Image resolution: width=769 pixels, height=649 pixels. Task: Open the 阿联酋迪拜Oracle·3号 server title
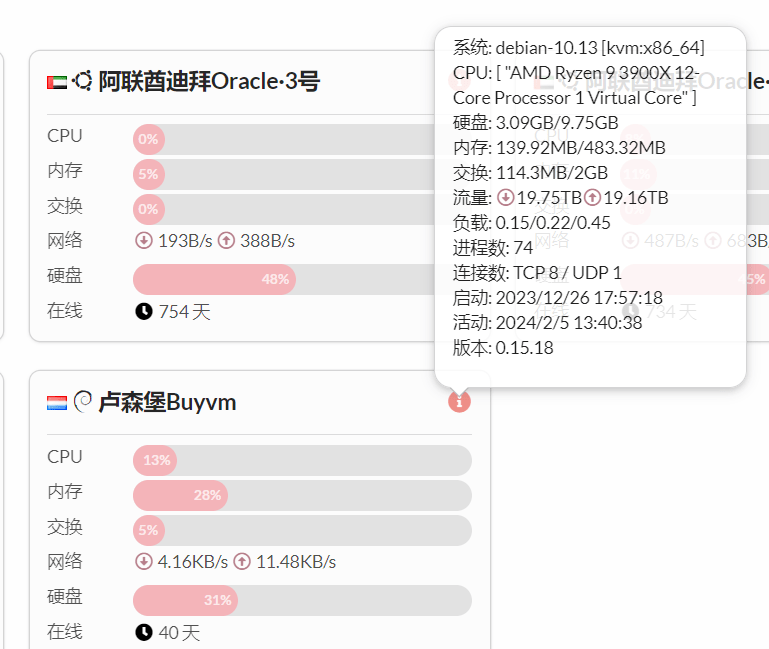209,82
